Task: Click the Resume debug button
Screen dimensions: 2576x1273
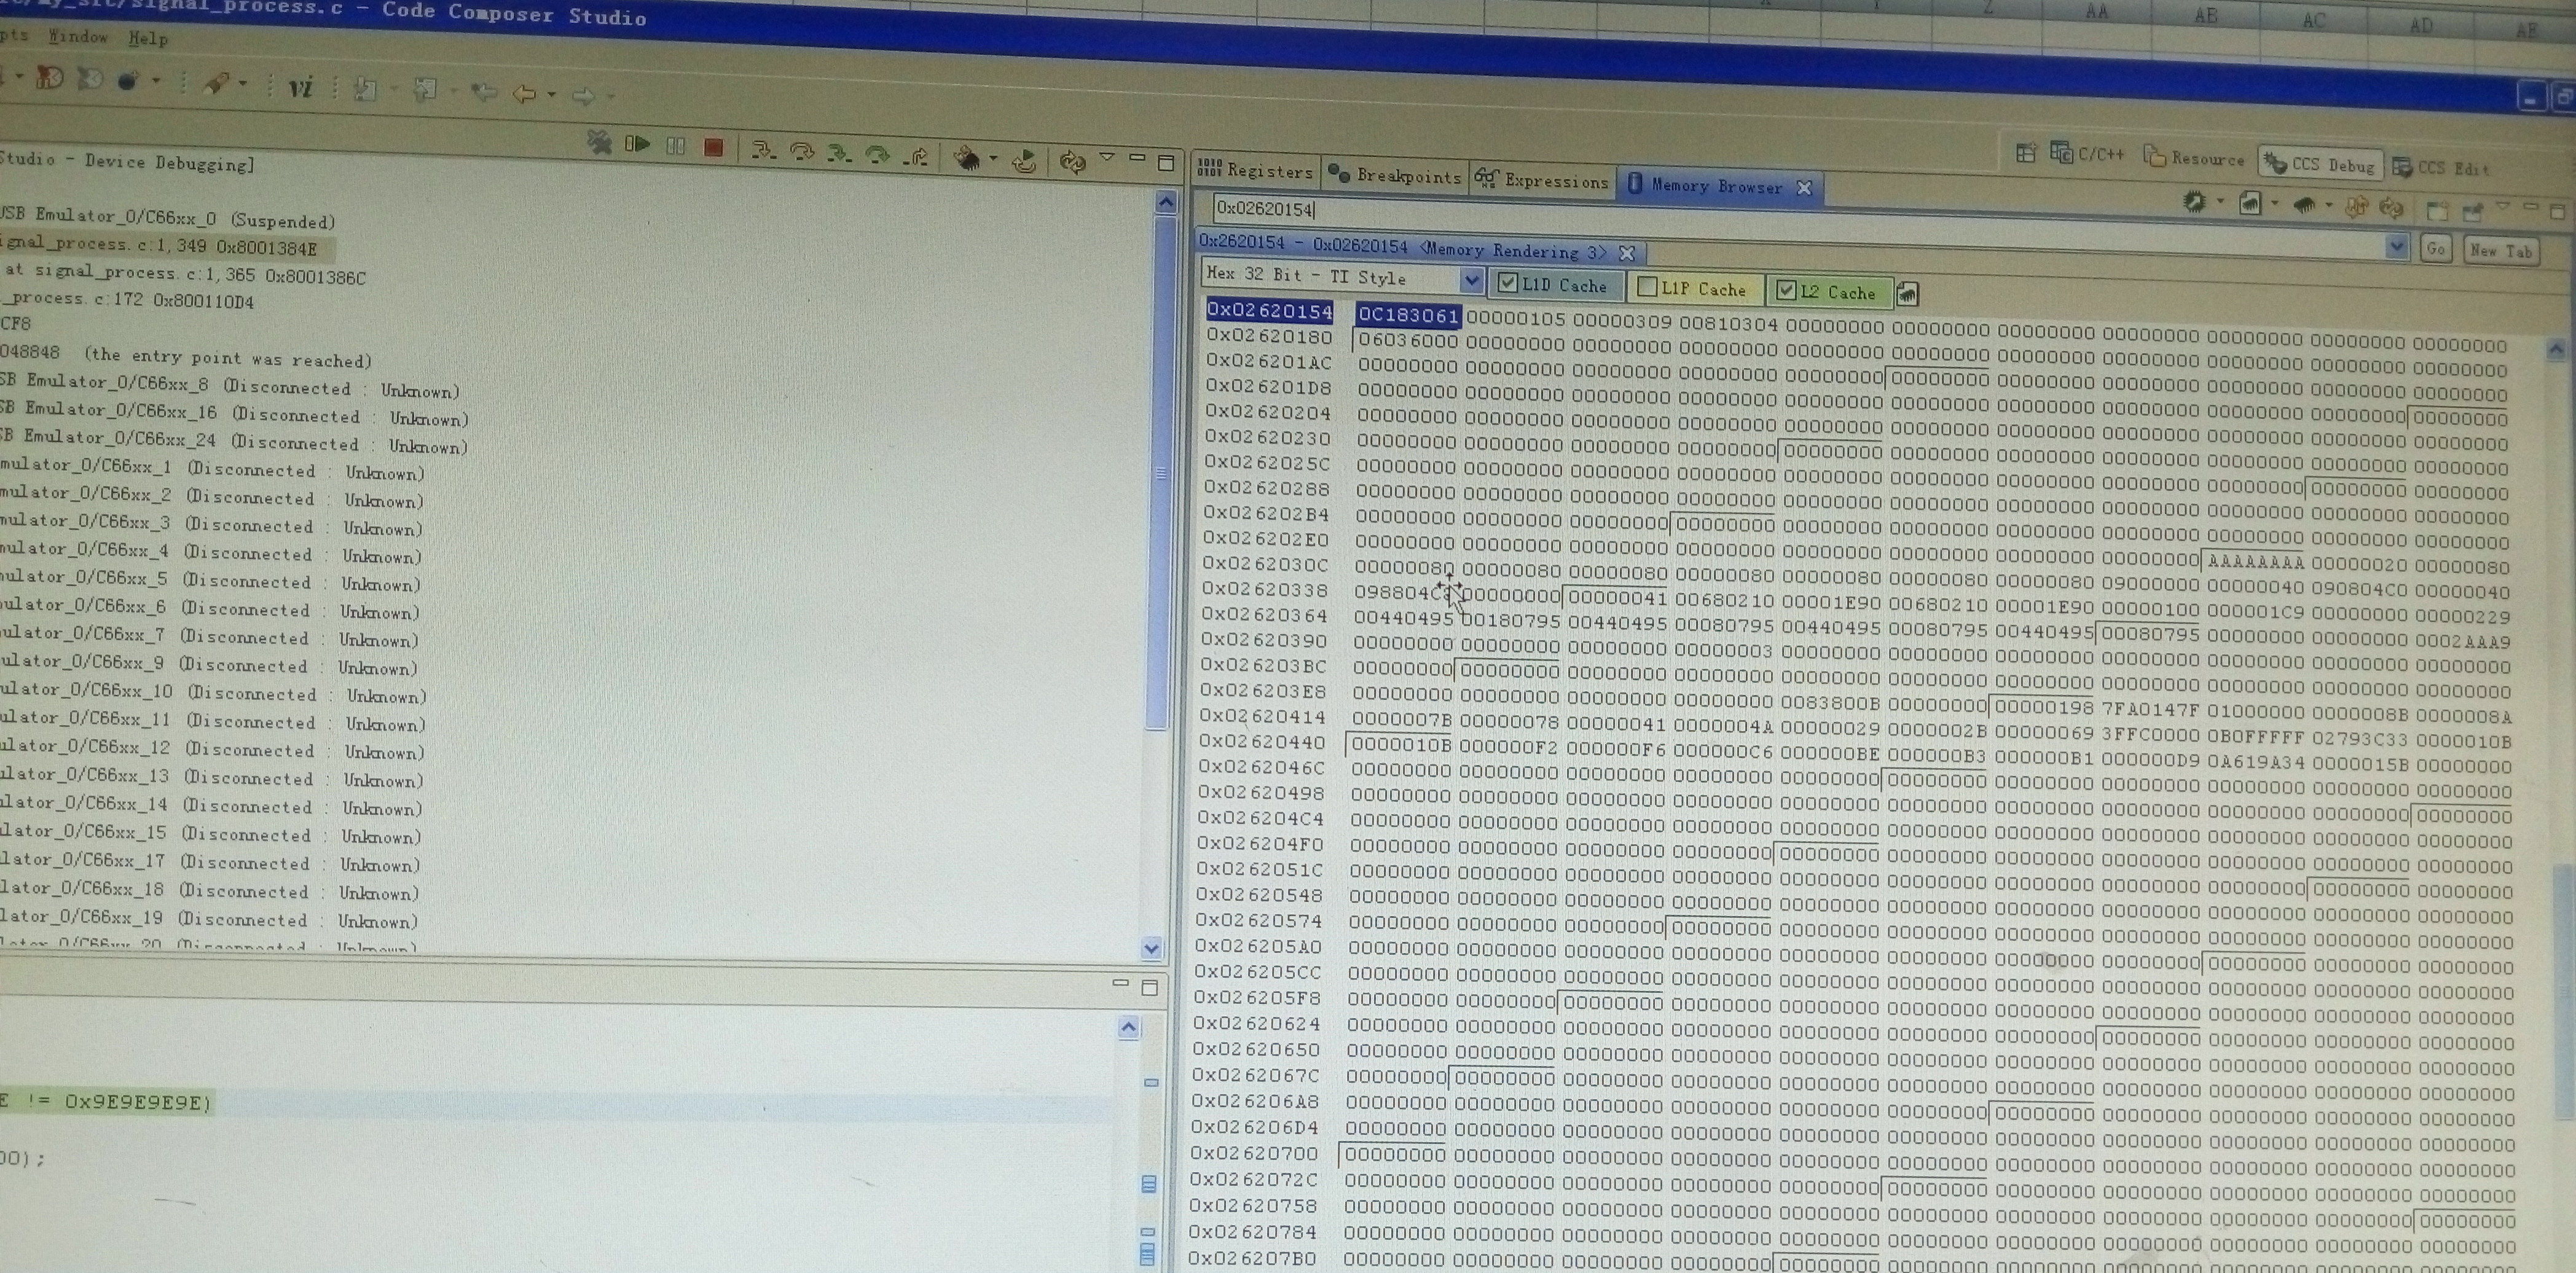Action: pyautogui.click(x=637, y=144)
